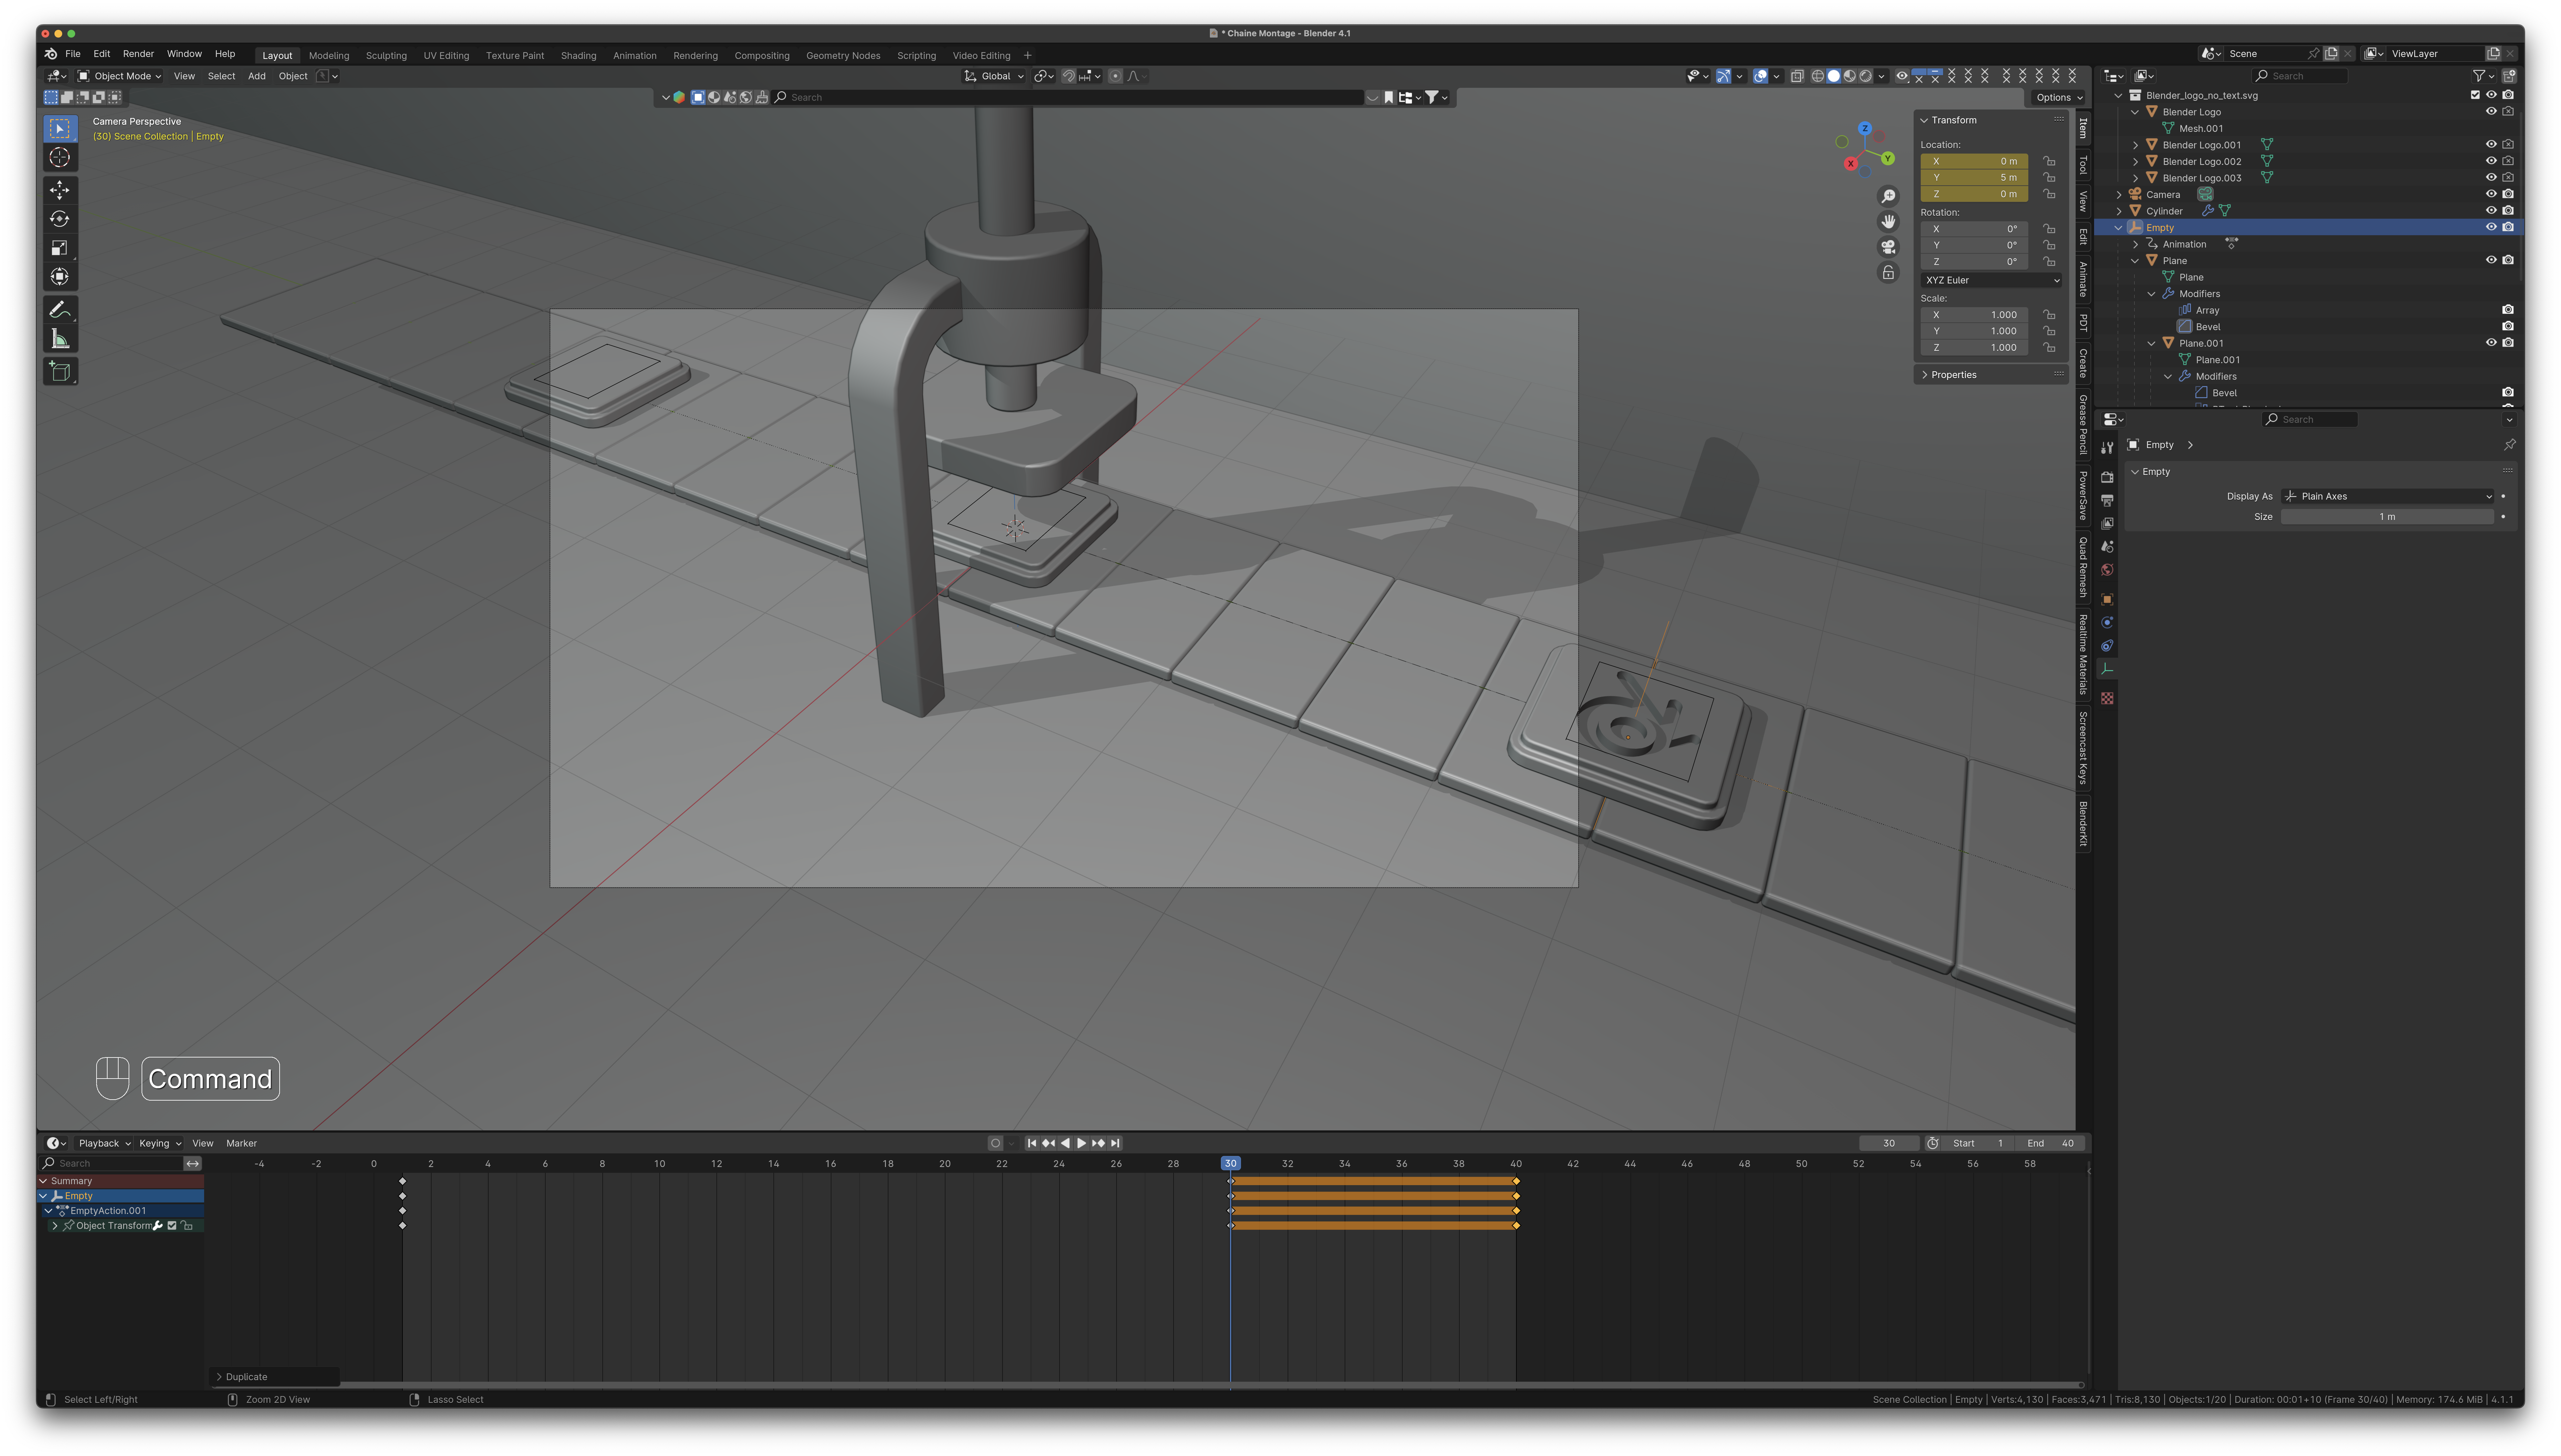
Task: Open the Keying menu in the timeline
Action: [159, 1143]
